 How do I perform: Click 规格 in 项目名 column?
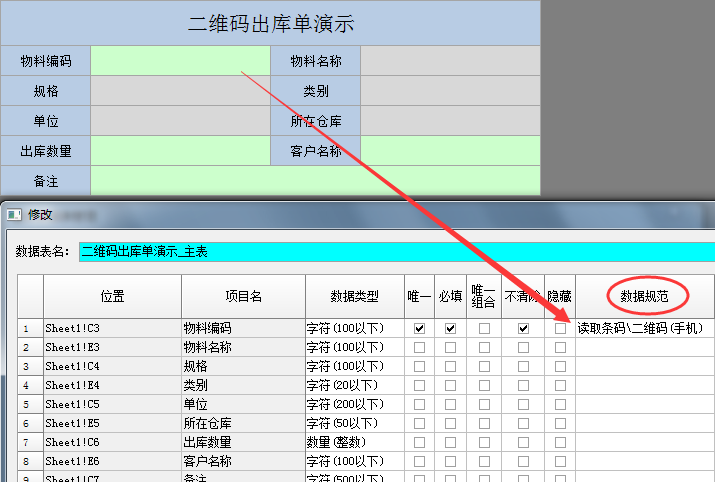click(244, 366)
